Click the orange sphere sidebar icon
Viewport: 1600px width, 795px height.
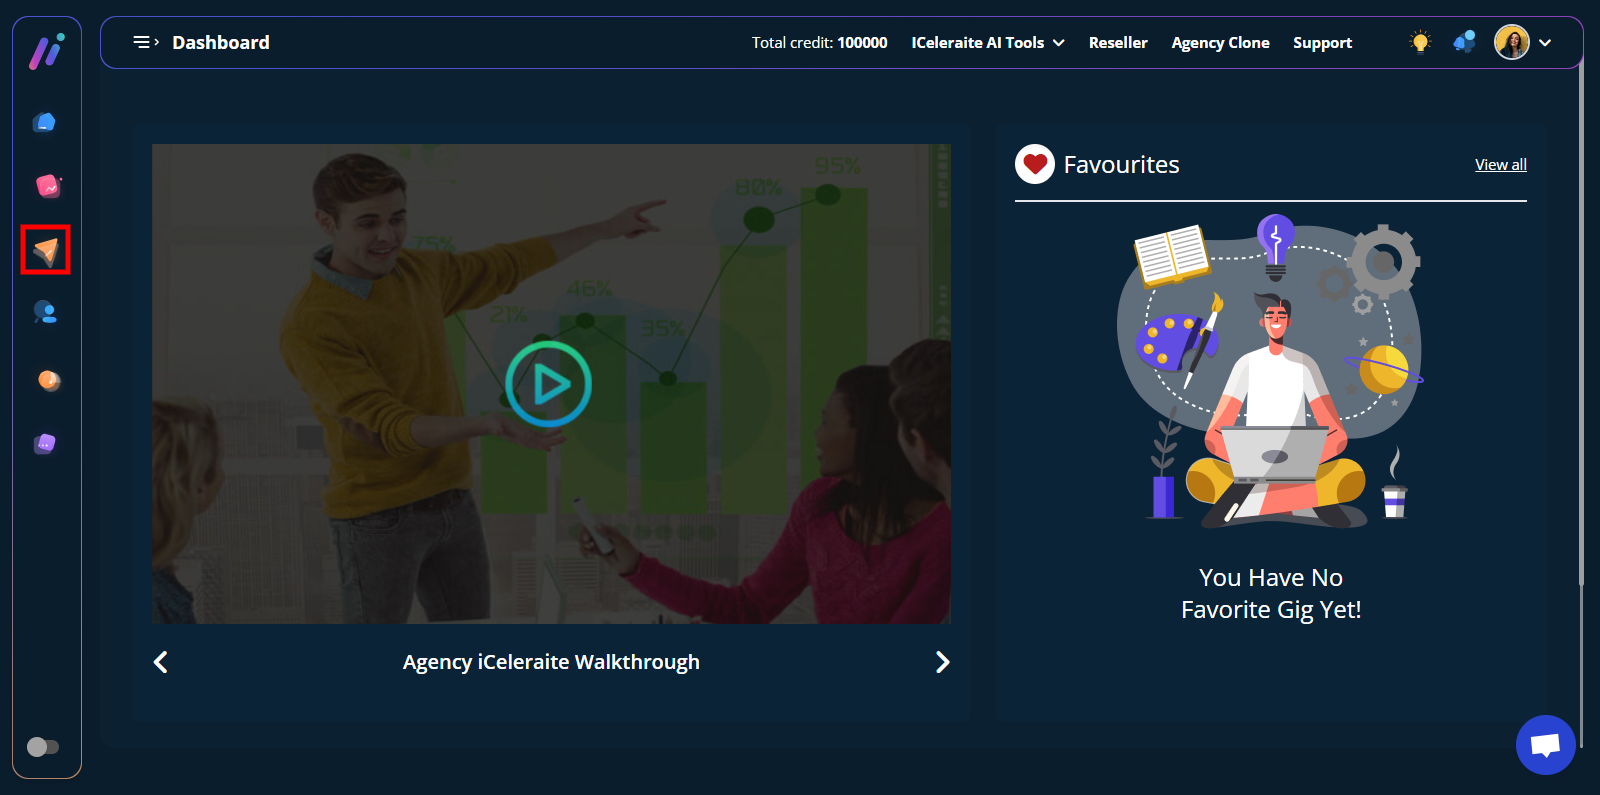pos(48,380)
